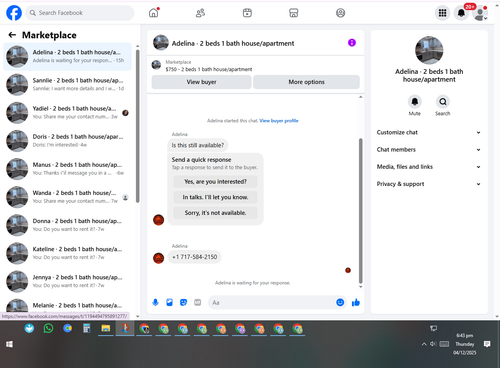Click the taskbar clock showing 6:43 pm
The width and height of the screenshot is (500, 368).
click(465, 344)
